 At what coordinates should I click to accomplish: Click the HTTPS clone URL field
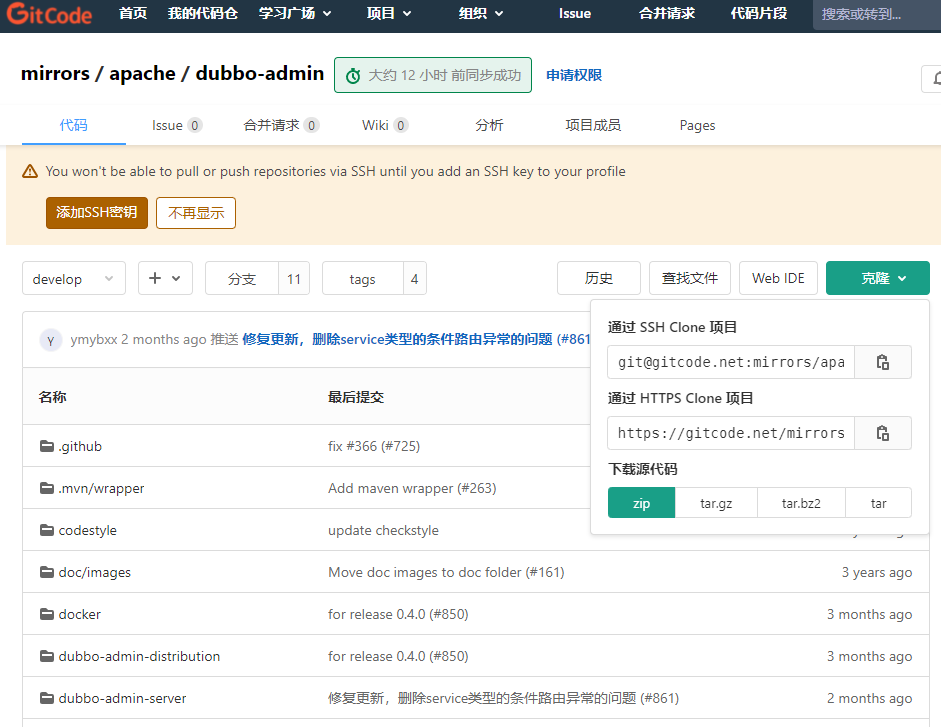tap(731, 433)
